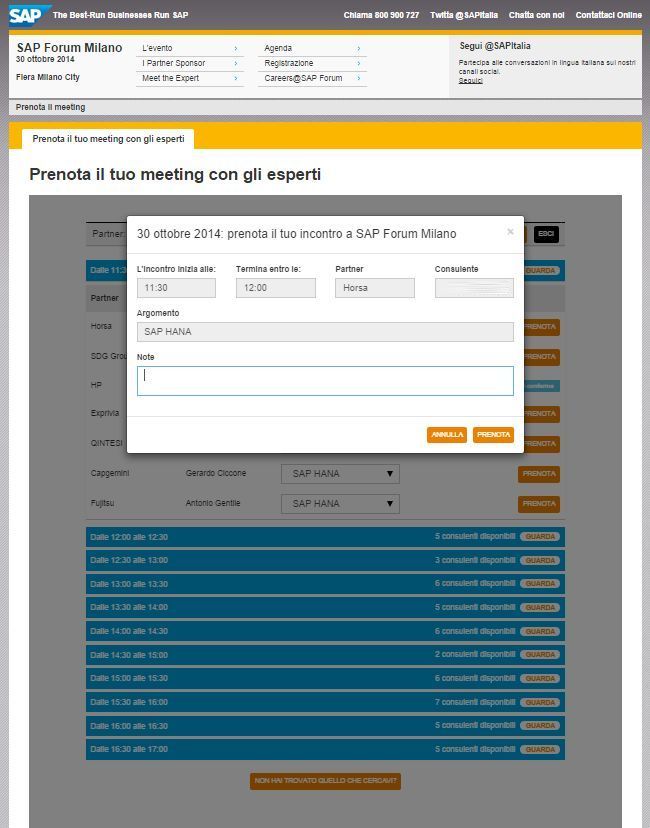Click the Consulente field
Screen dimensions: 650x828
[474, 288]
